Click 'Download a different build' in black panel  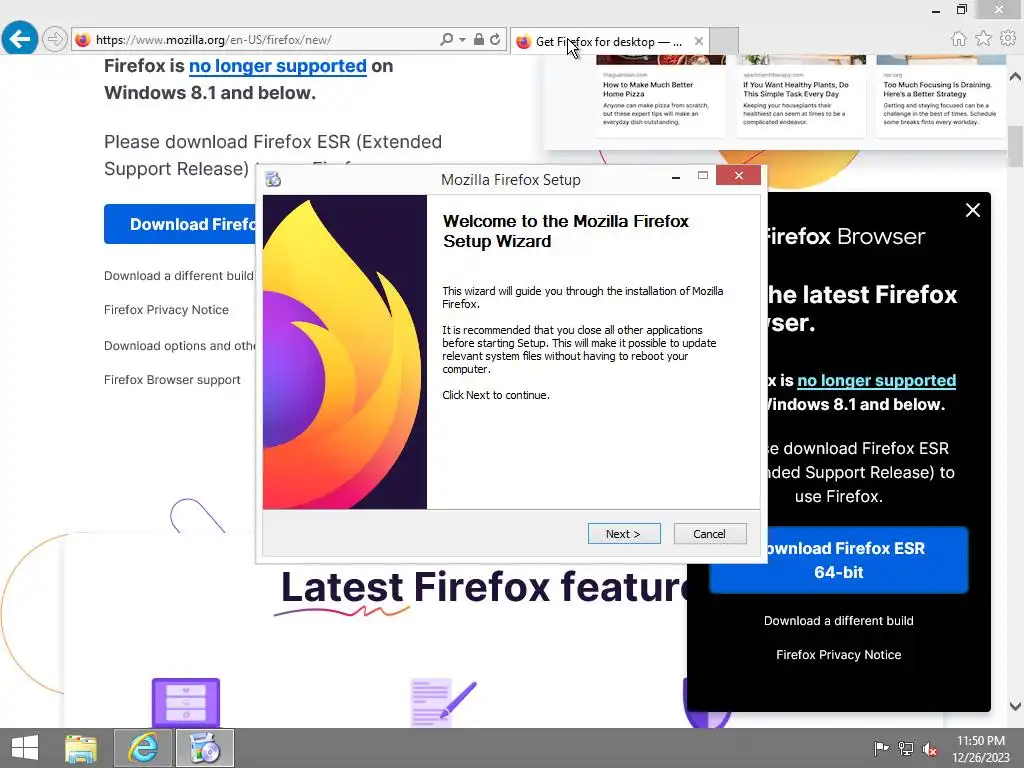(x=839, y=620)
